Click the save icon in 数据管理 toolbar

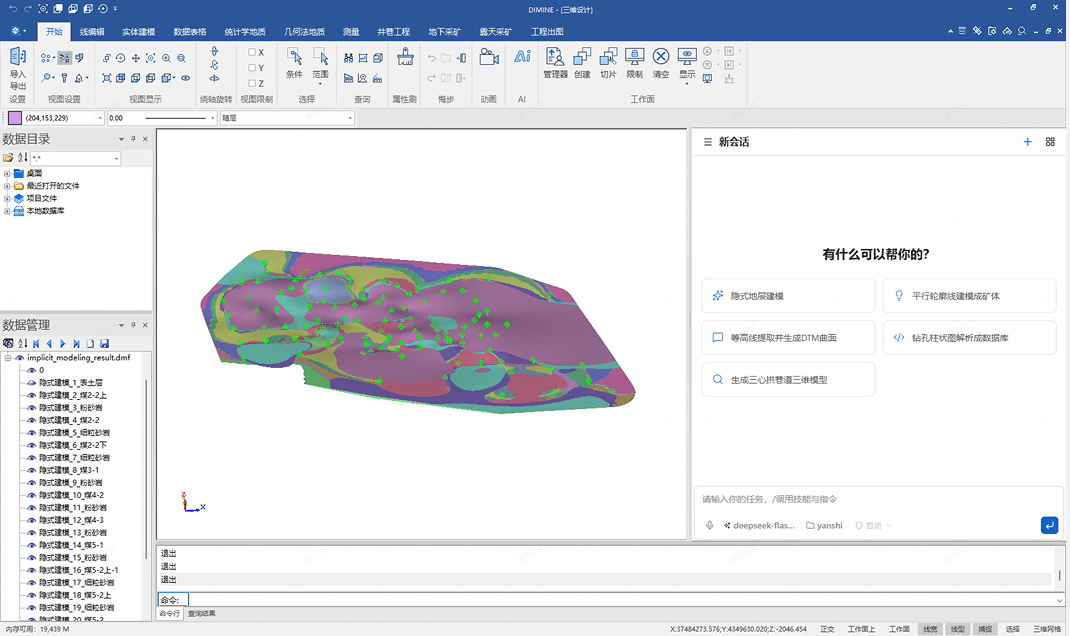(x=104, y=344)
